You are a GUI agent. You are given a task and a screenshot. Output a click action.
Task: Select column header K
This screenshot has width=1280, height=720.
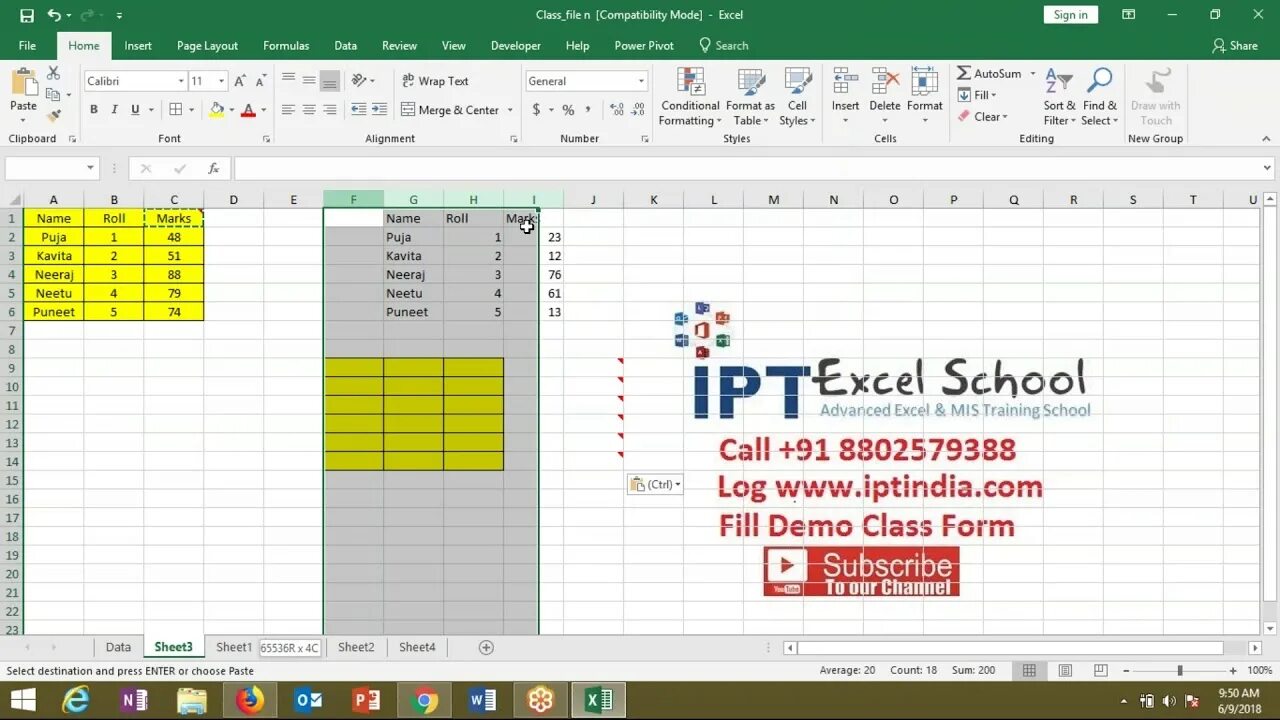pyautogui.click(x=654, y=200)
